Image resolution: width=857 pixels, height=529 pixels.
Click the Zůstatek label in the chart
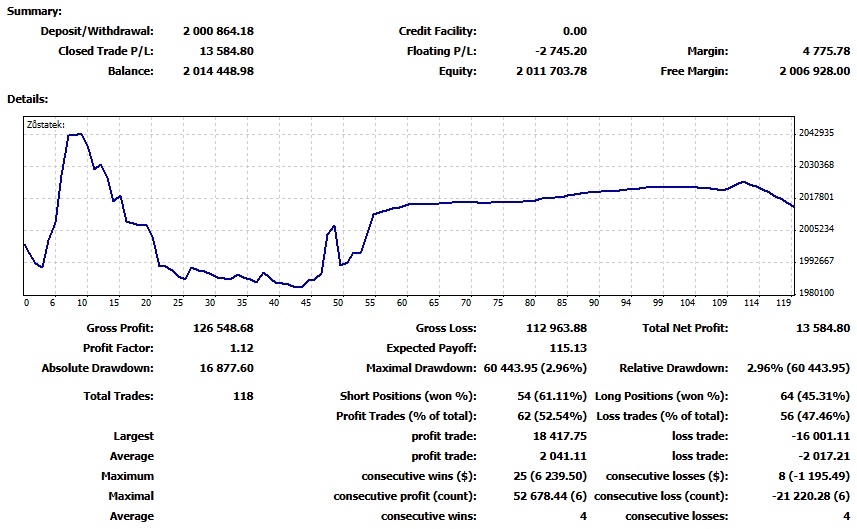coord(45,125)
